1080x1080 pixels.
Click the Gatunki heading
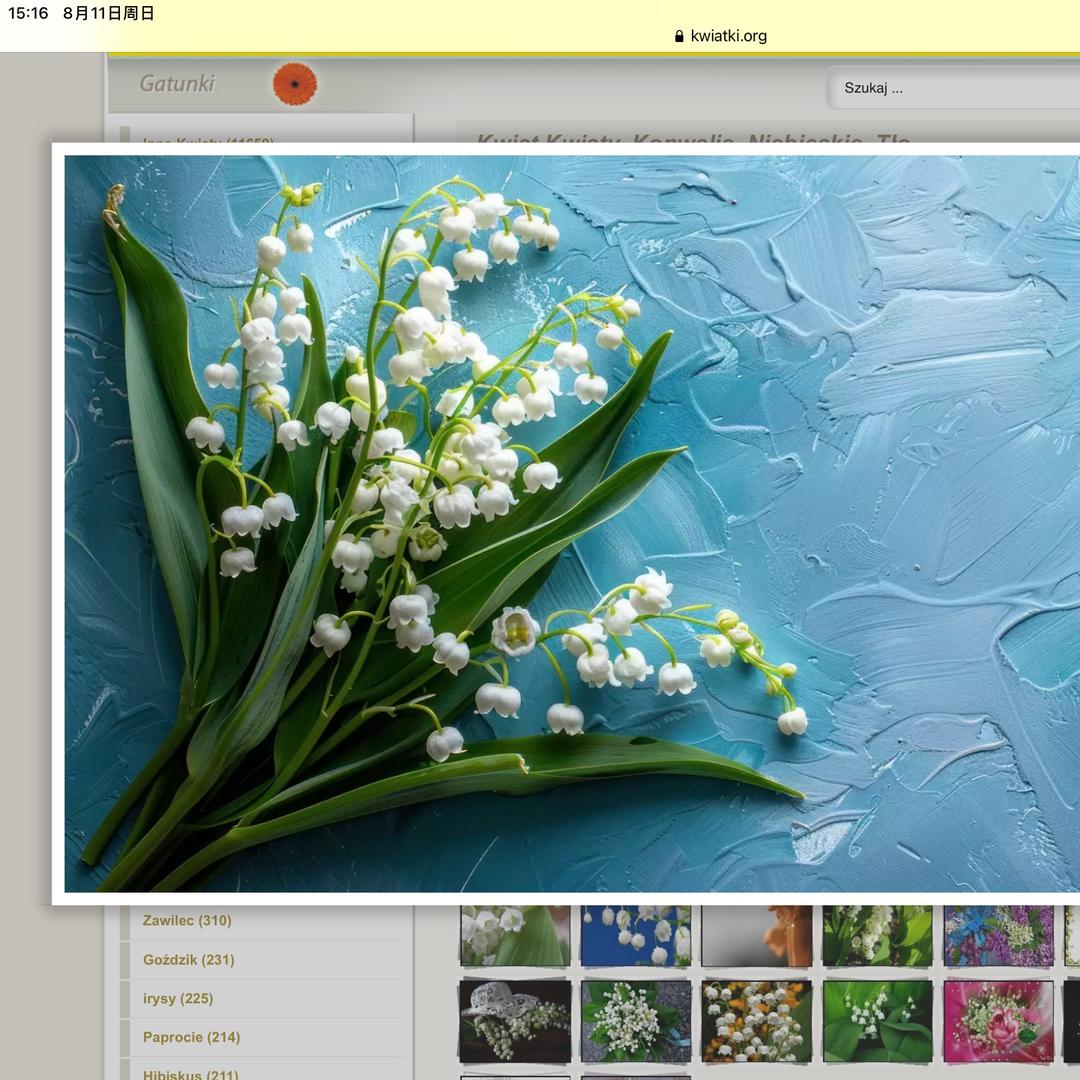click(x=177, y=83)
